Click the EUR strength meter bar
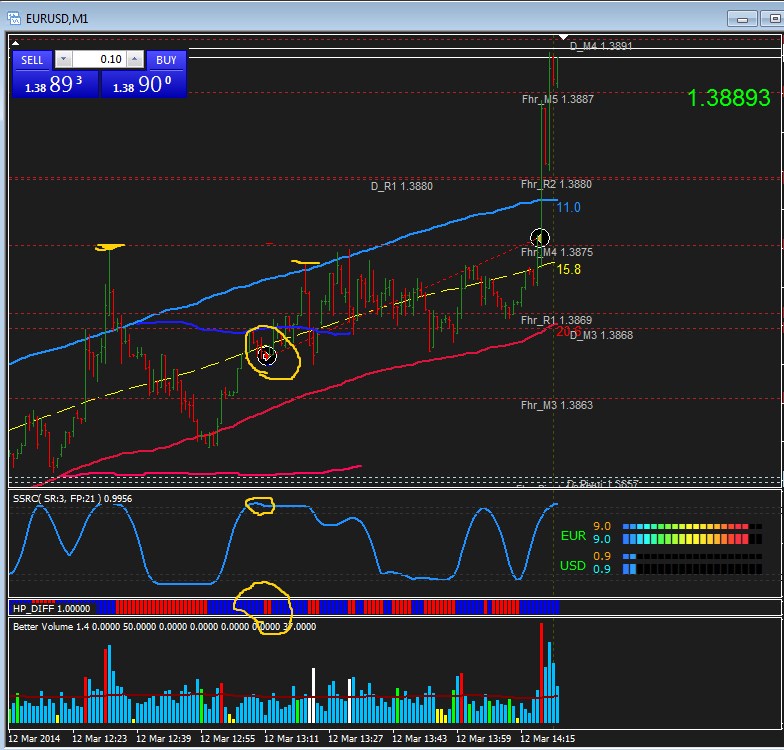The image size is (784, 750). tap(692, 533)
